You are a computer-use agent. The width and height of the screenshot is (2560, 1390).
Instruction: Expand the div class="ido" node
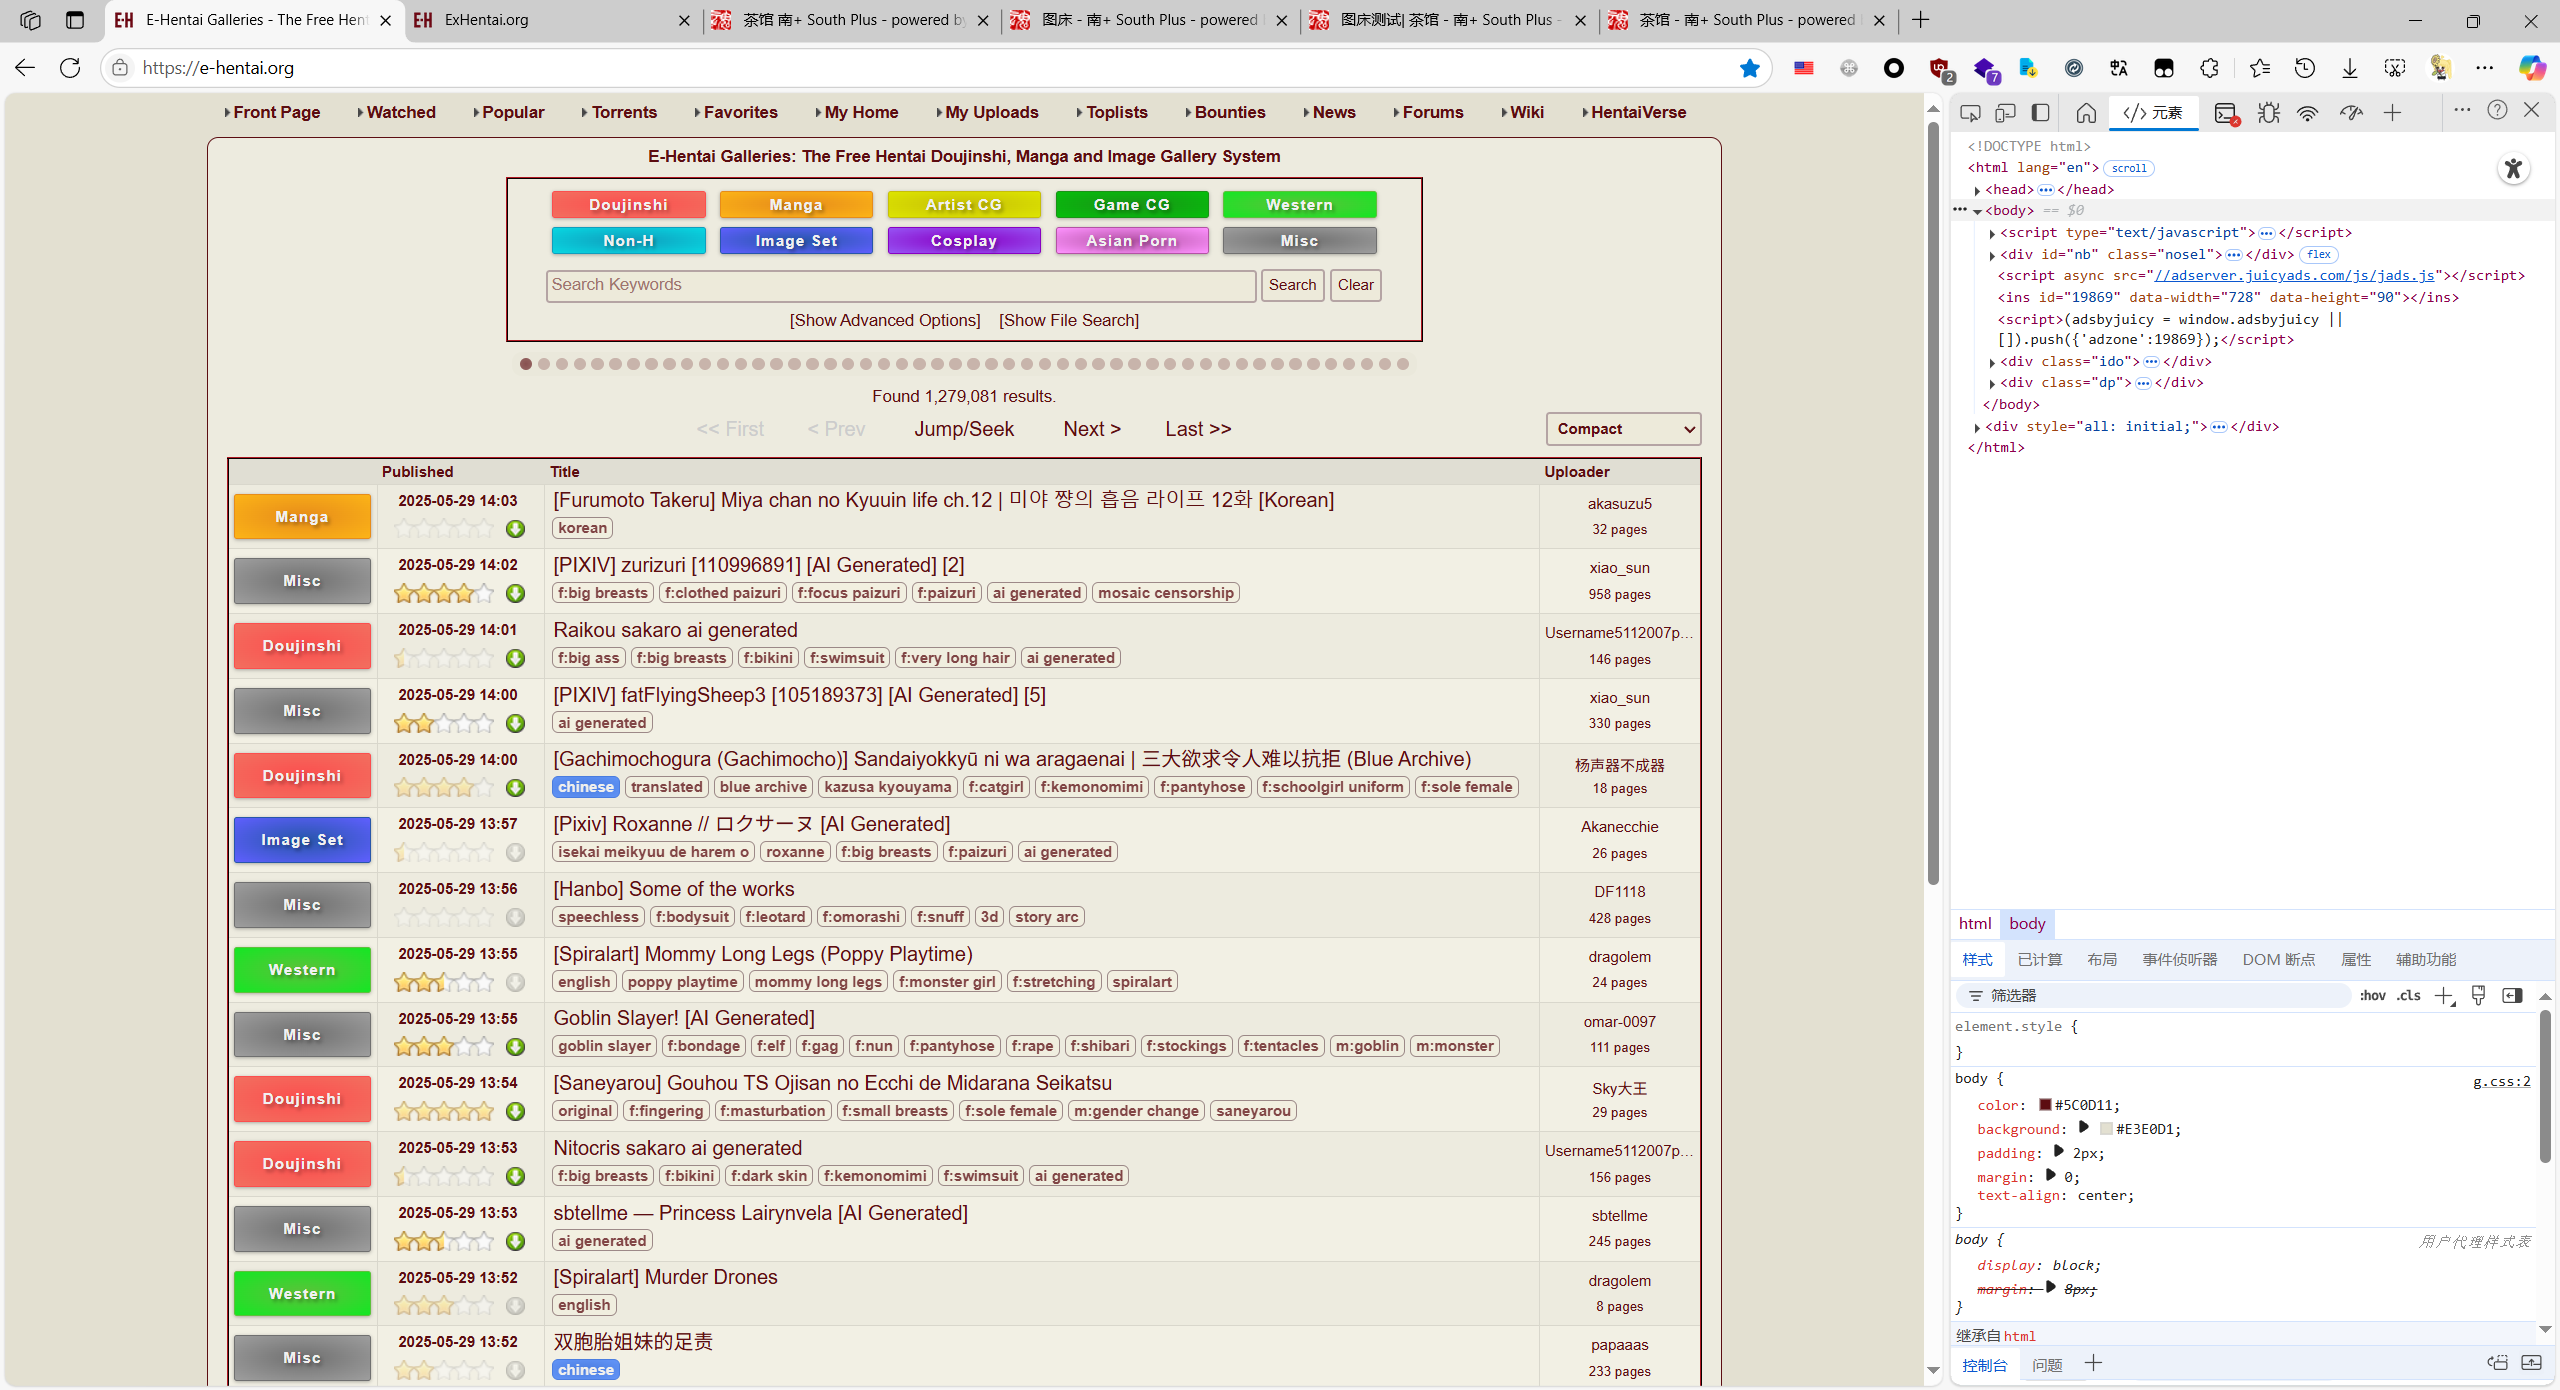(1992, 362)
